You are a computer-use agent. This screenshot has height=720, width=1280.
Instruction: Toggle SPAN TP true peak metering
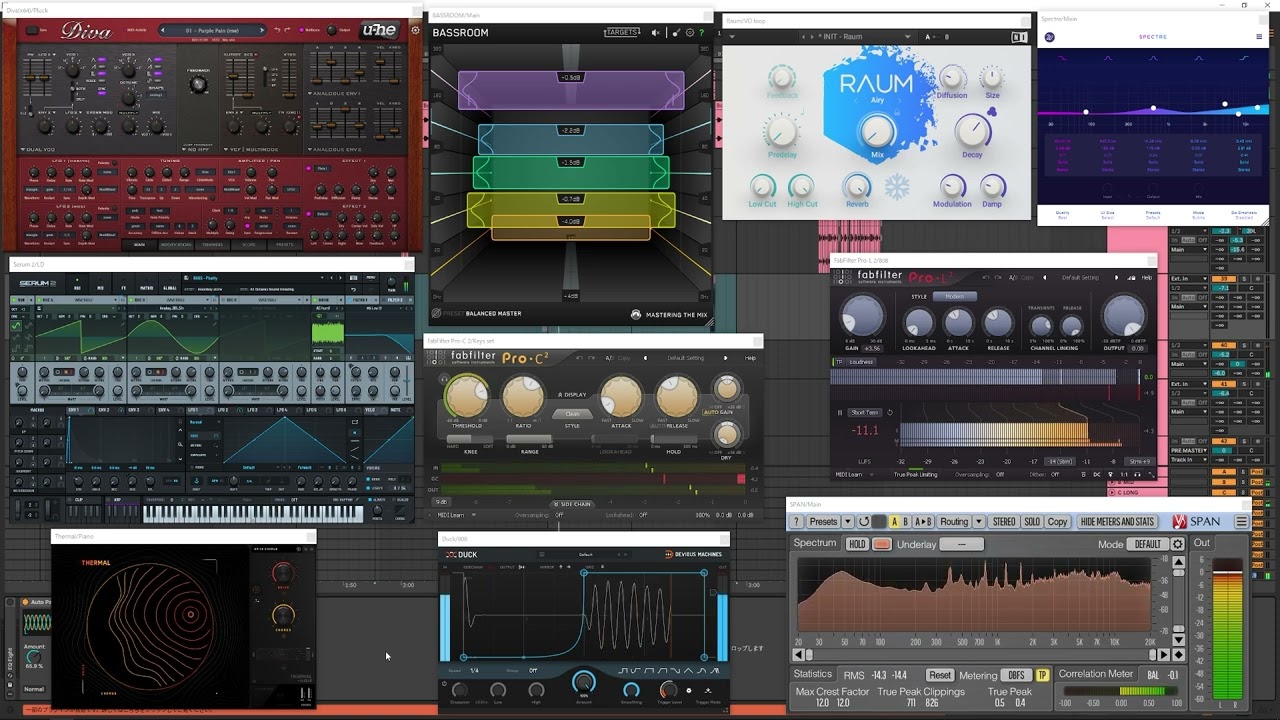[x=1042, y=675]
